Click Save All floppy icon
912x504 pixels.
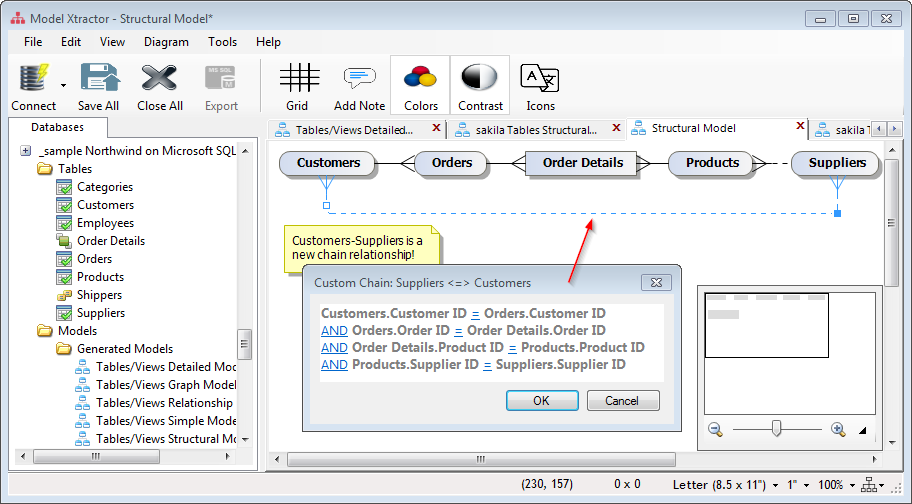pyautogui.click(x=99, y=78)
